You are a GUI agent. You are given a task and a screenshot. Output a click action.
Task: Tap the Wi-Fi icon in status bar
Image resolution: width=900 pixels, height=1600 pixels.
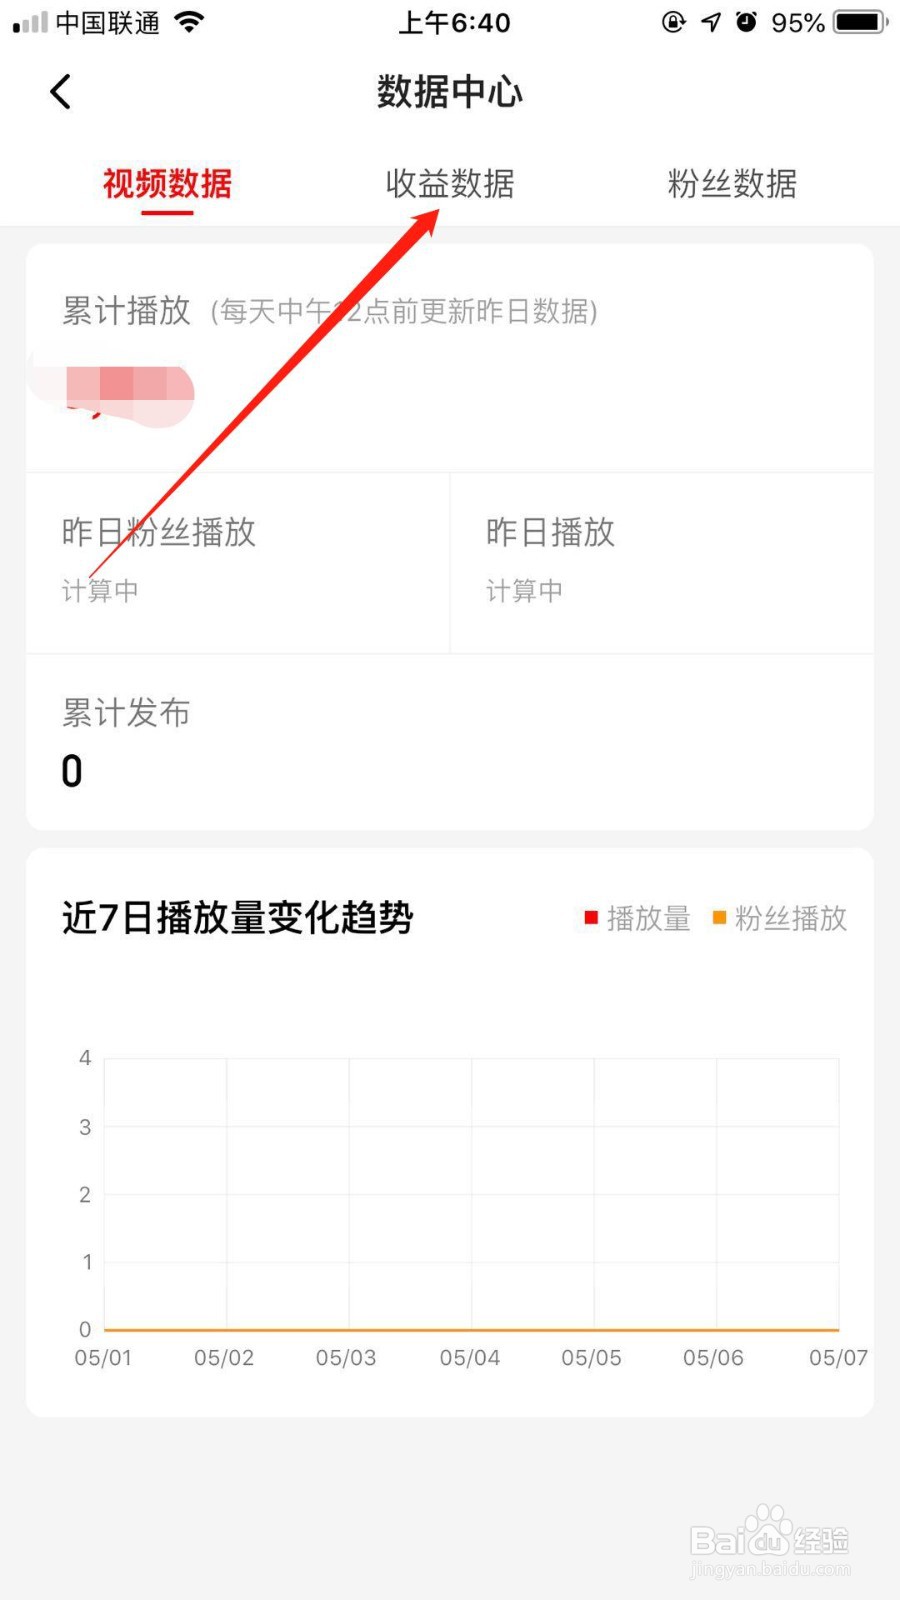click(x=188, y=22)
